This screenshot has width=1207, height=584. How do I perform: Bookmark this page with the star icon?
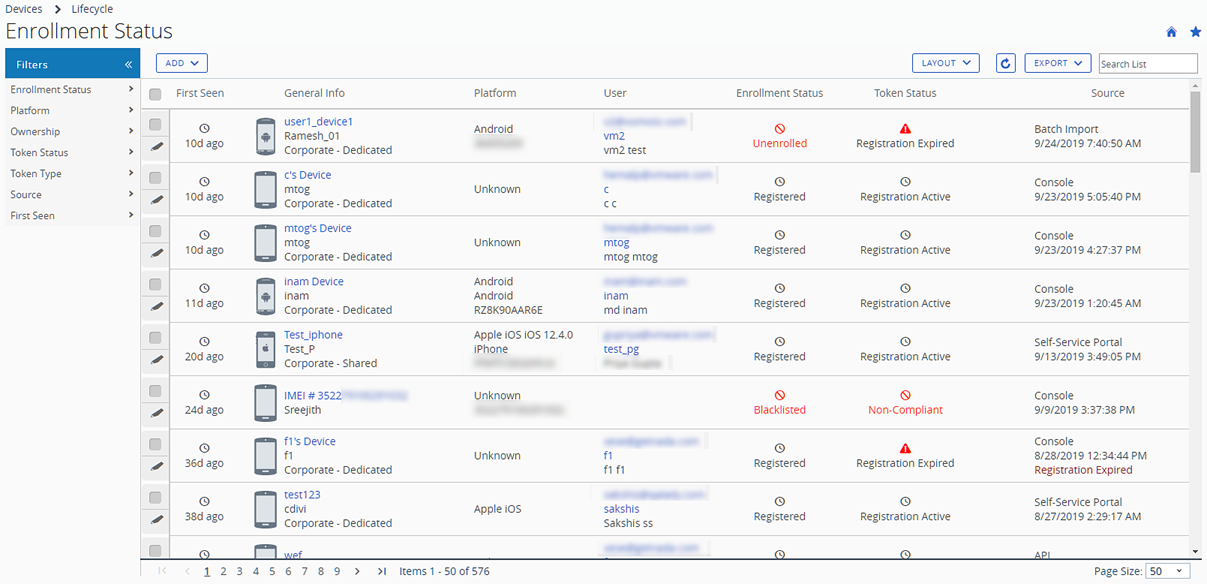[x=1195, y=32]
